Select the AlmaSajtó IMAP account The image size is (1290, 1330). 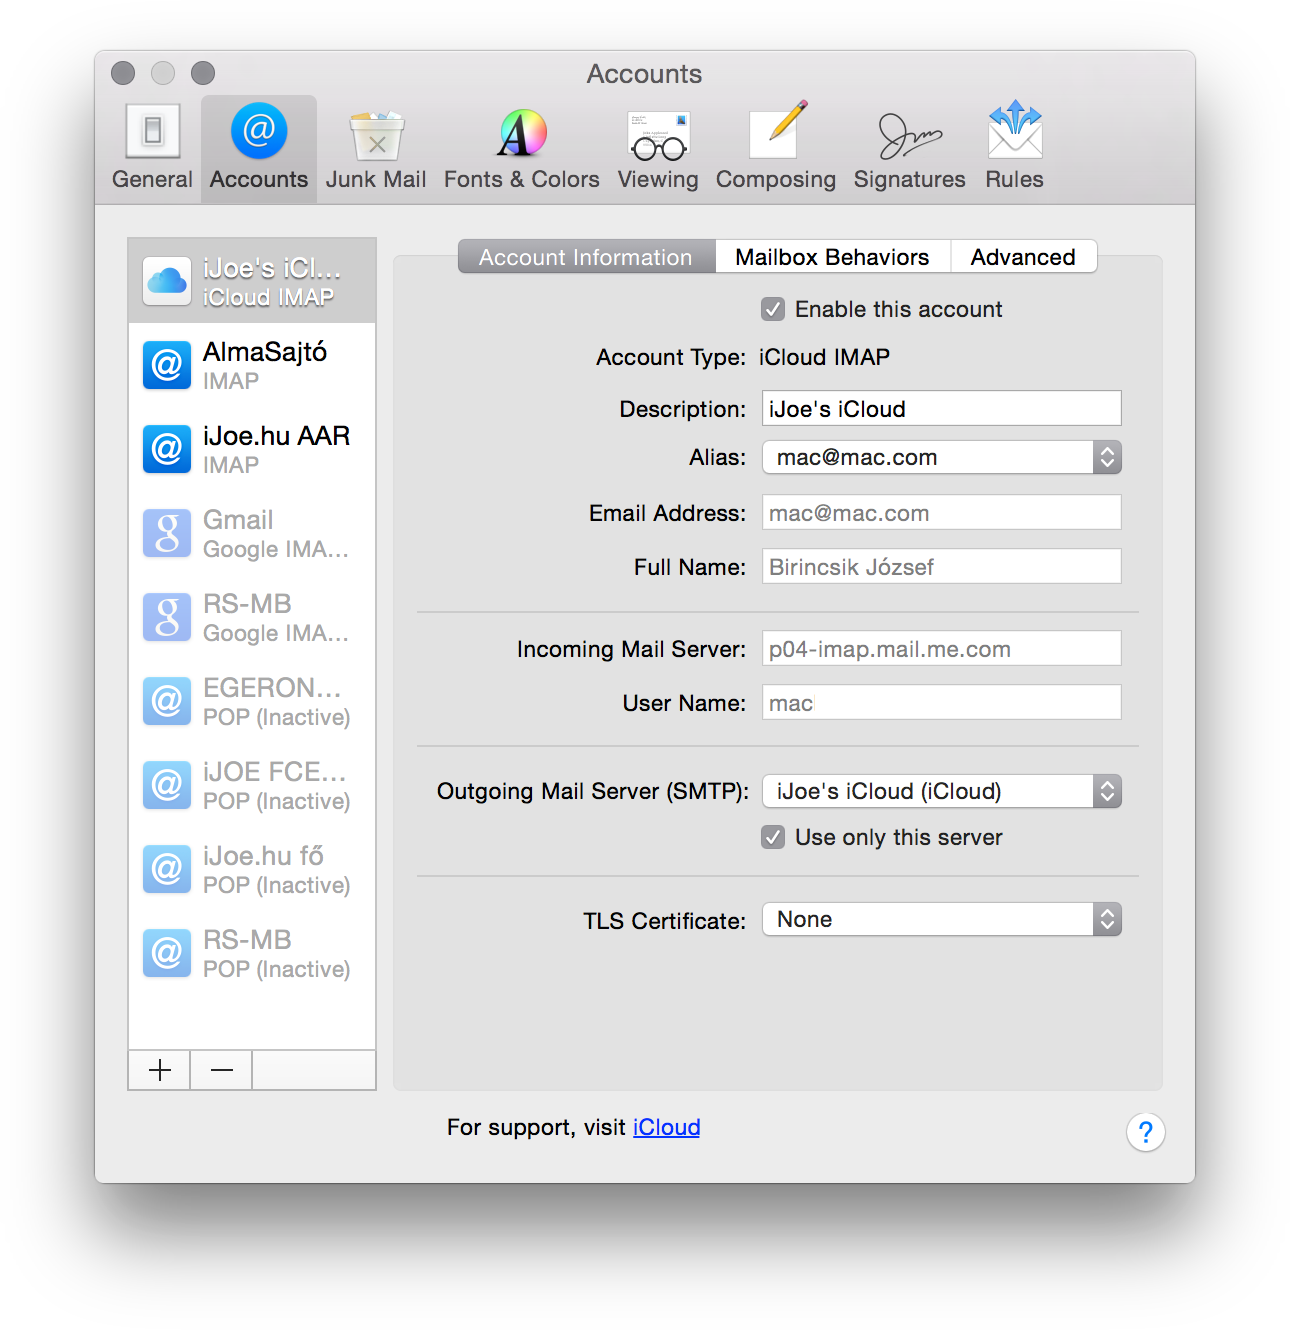(252, 365)
